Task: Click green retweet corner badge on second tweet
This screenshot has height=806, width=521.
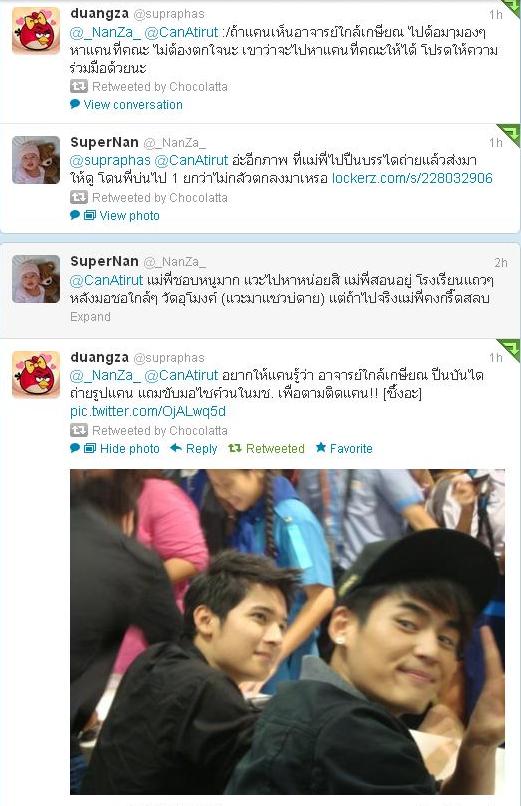Action: (509, 135)
